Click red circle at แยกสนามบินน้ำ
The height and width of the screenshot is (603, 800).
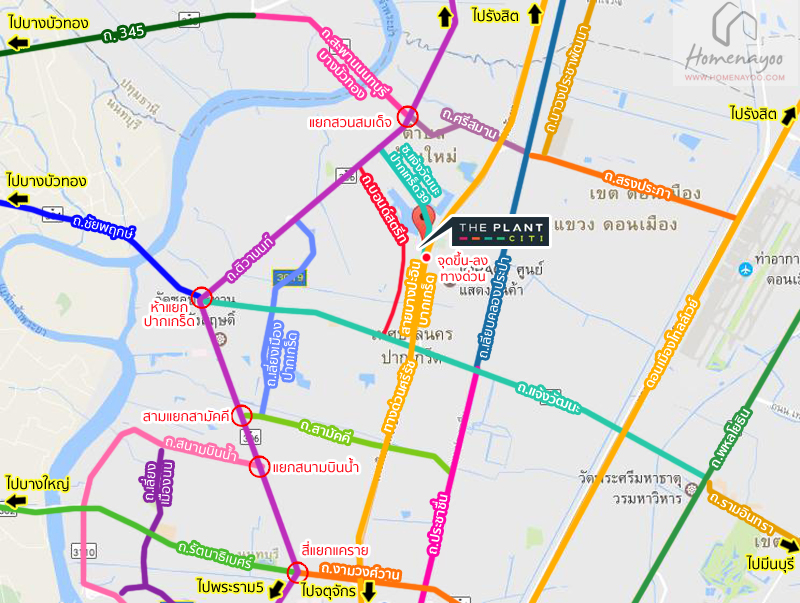point(259,466)
